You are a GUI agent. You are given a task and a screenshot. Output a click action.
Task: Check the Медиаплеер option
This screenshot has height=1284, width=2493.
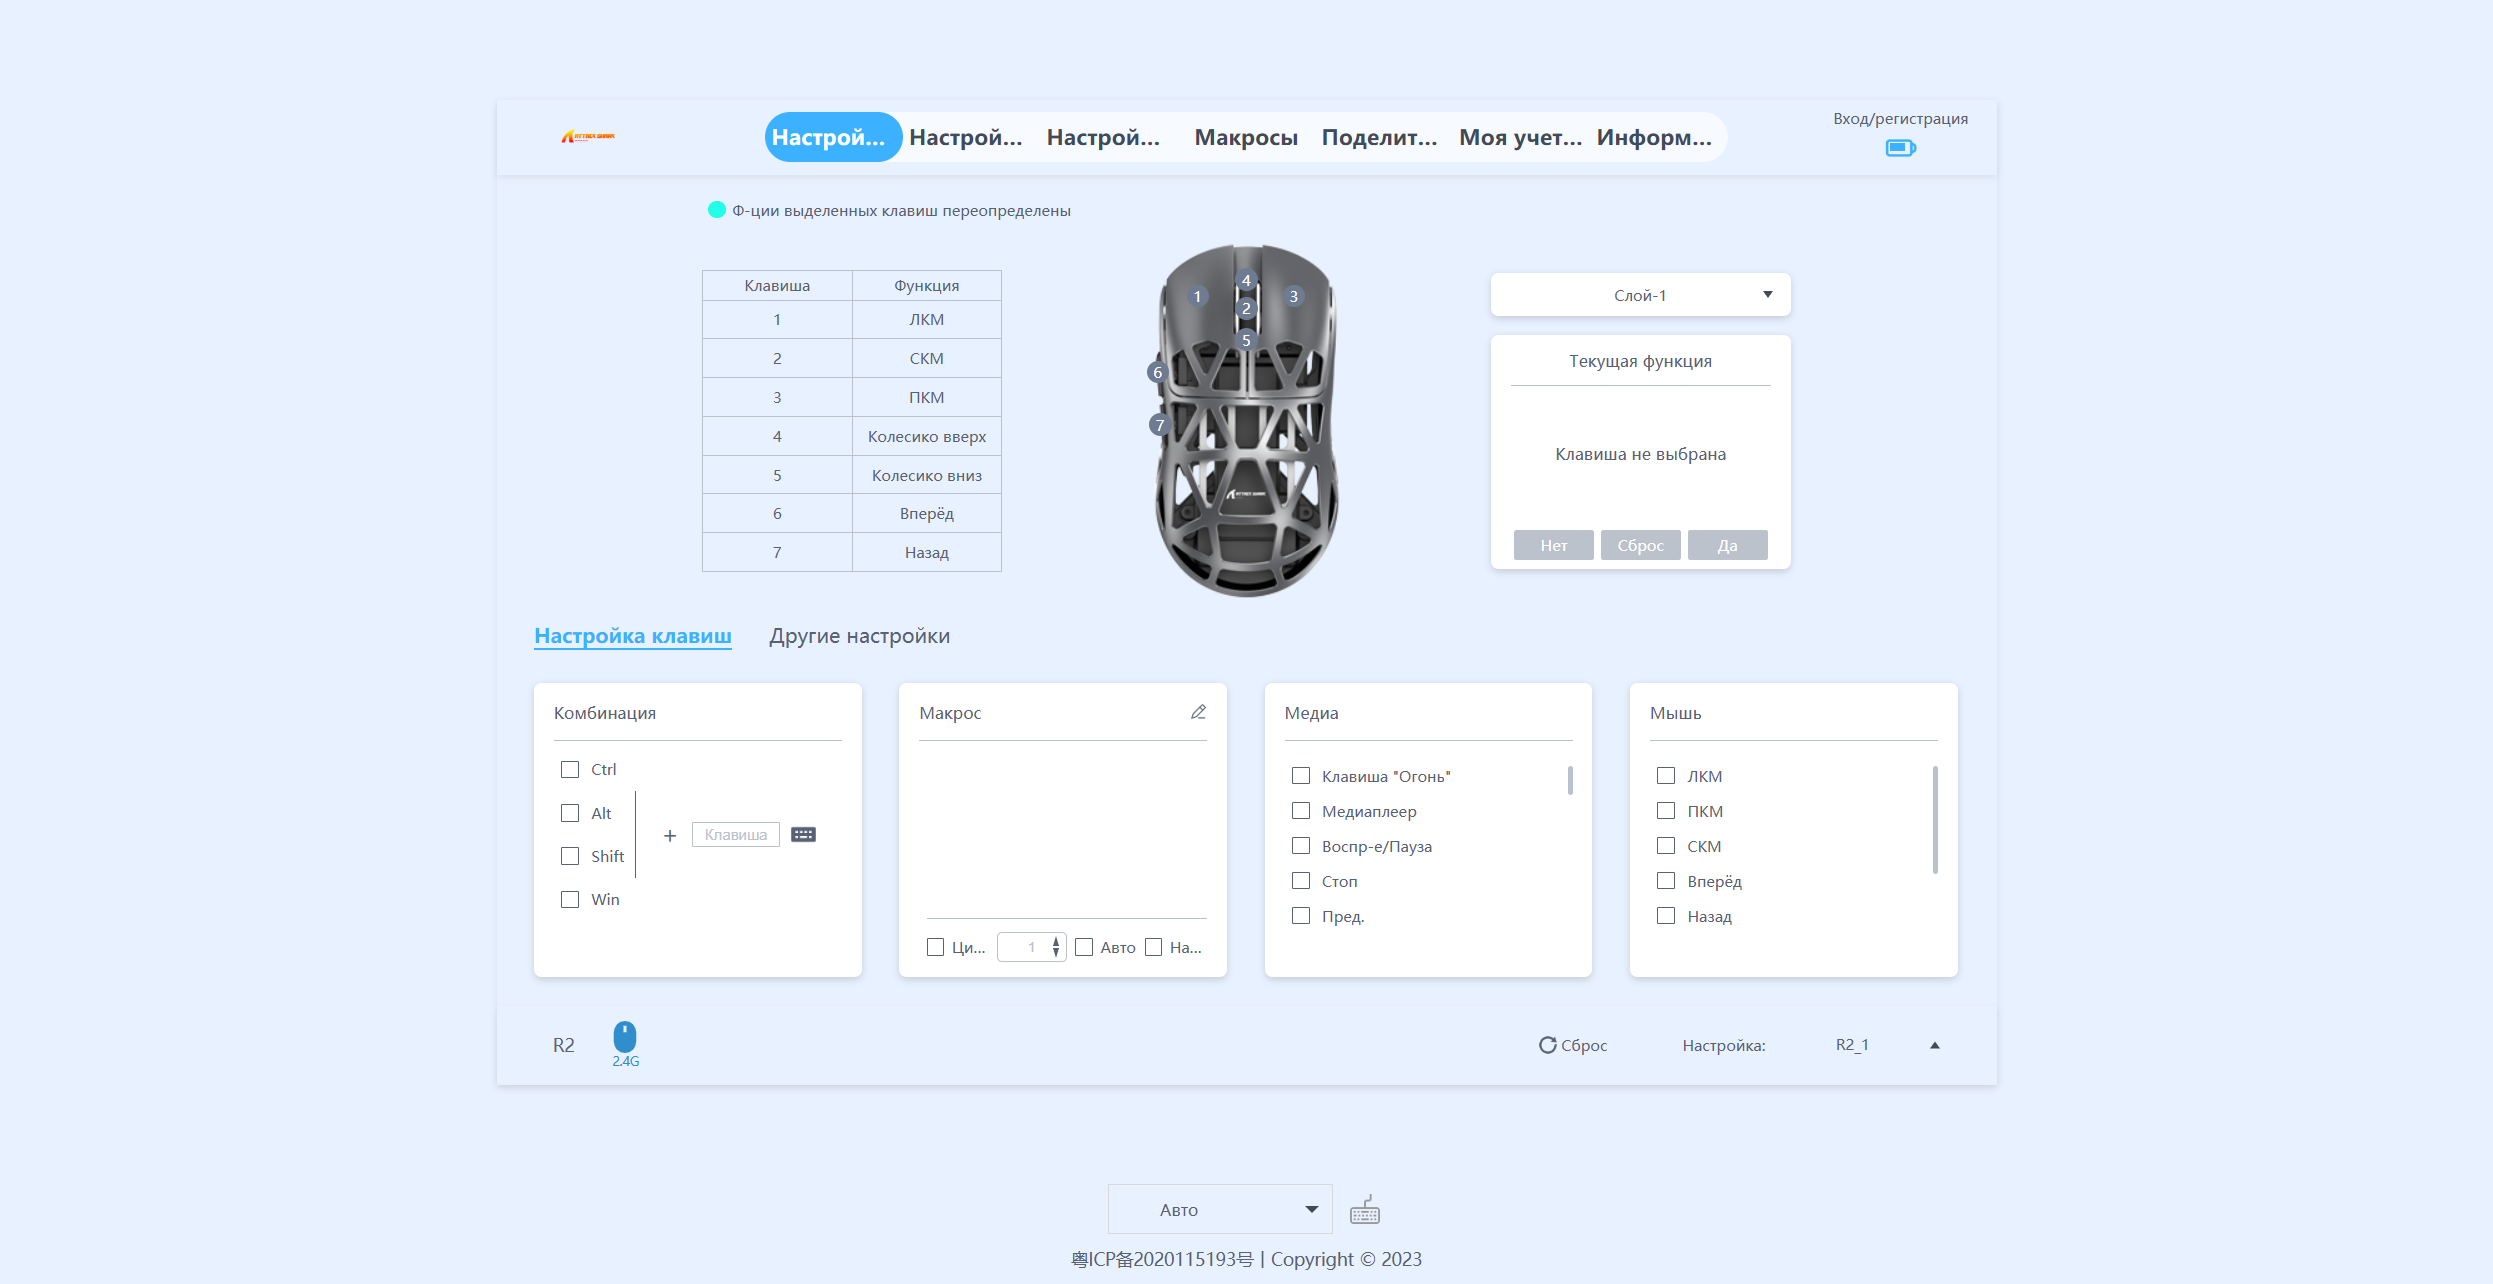tap(1301, 811)
